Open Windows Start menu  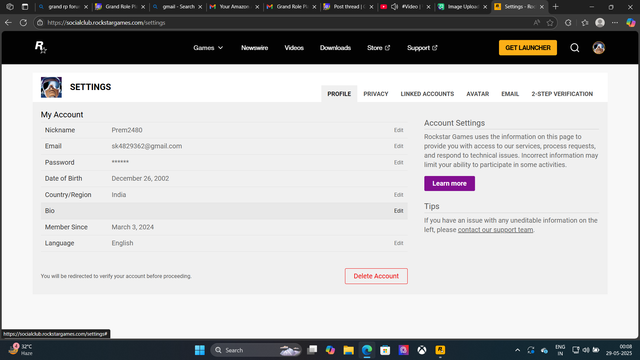(200, 350)
